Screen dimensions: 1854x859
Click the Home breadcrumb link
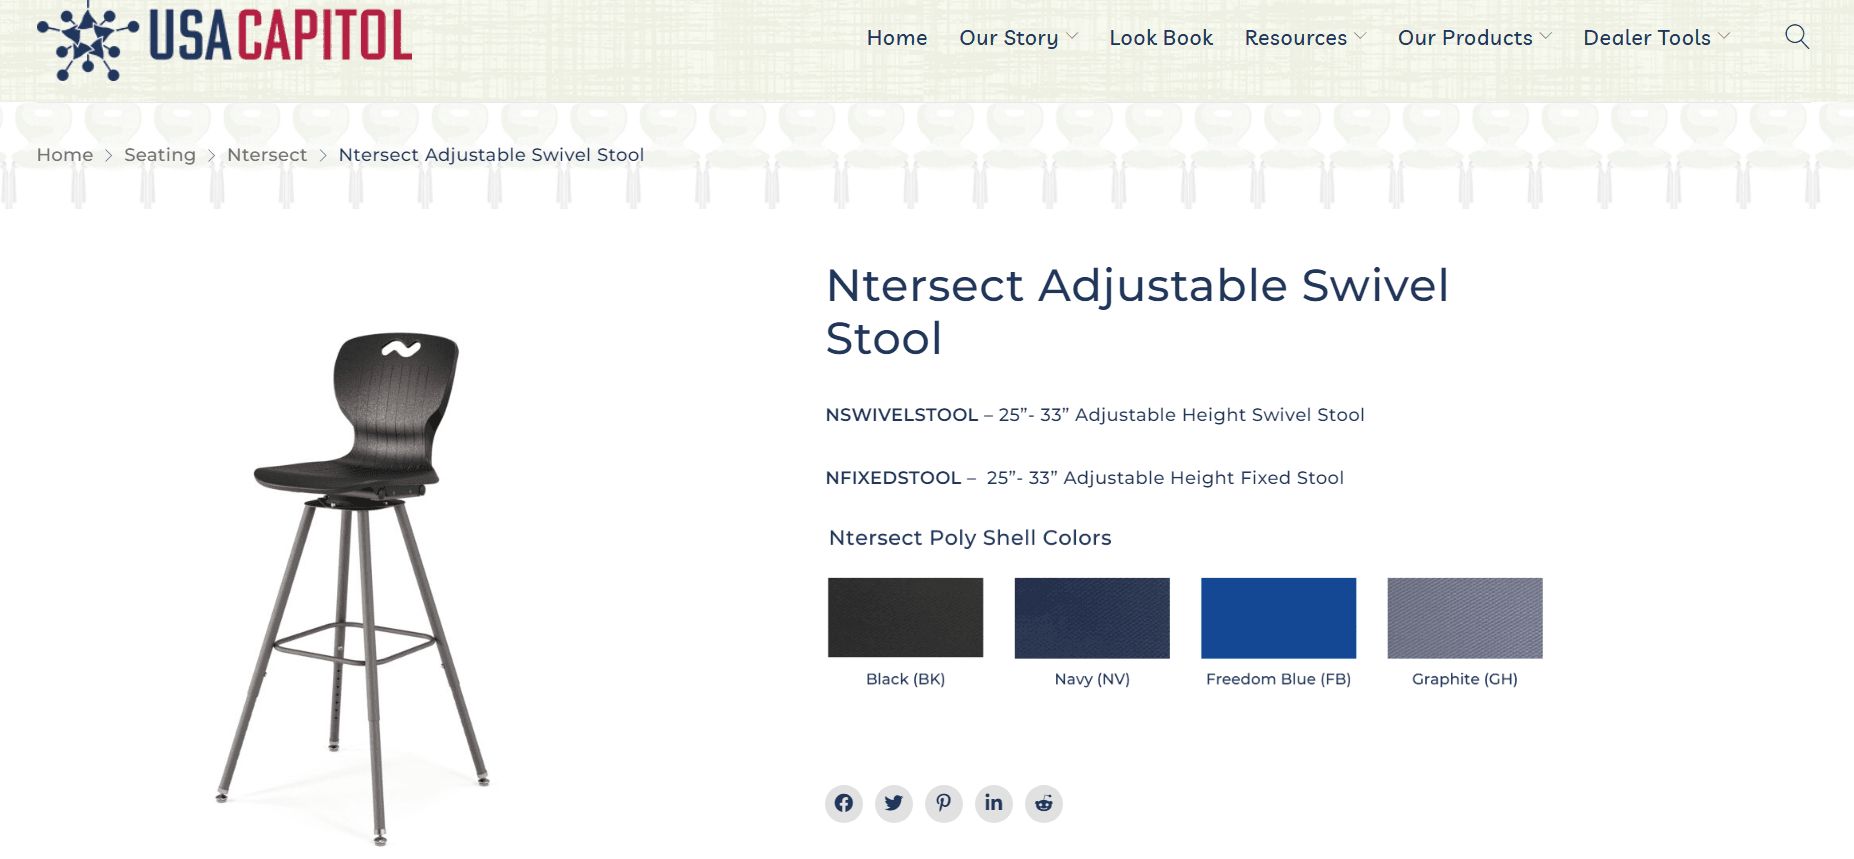coord(65,155)
